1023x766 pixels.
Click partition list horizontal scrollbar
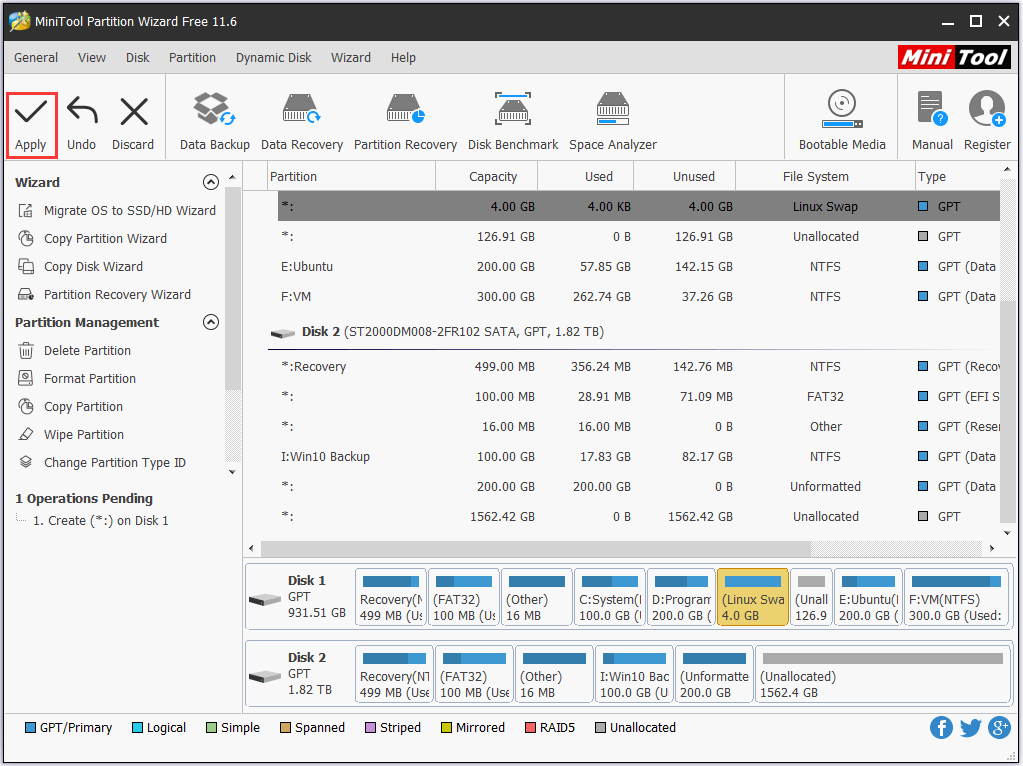click(x=535, y=548)
